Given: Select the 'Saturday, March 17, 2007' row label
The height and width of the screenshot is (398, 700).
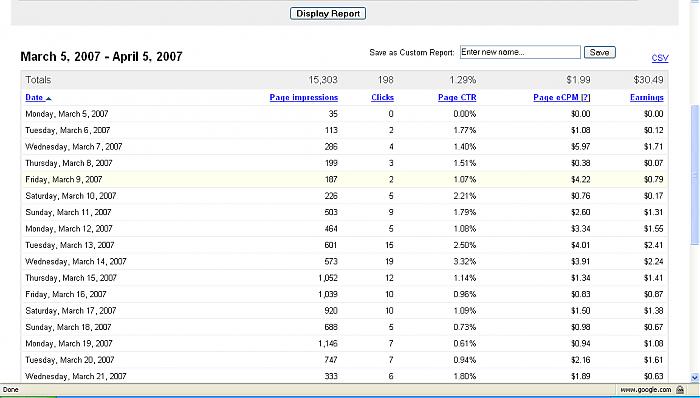Looking at the screenshot, I should point(71,311).
